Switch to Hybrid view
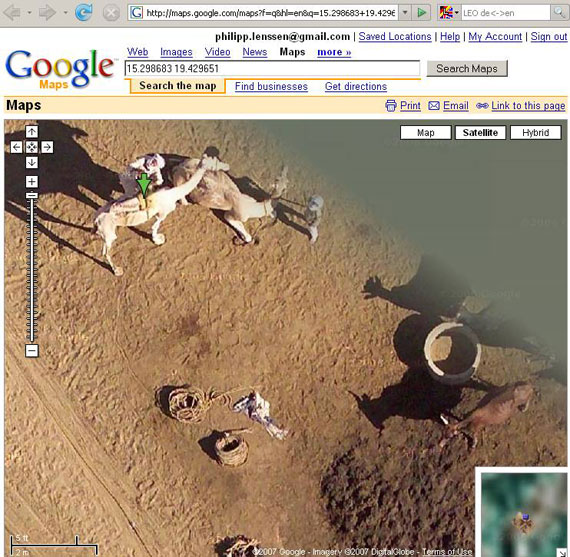The image size is (570, 557). [535, 133]
